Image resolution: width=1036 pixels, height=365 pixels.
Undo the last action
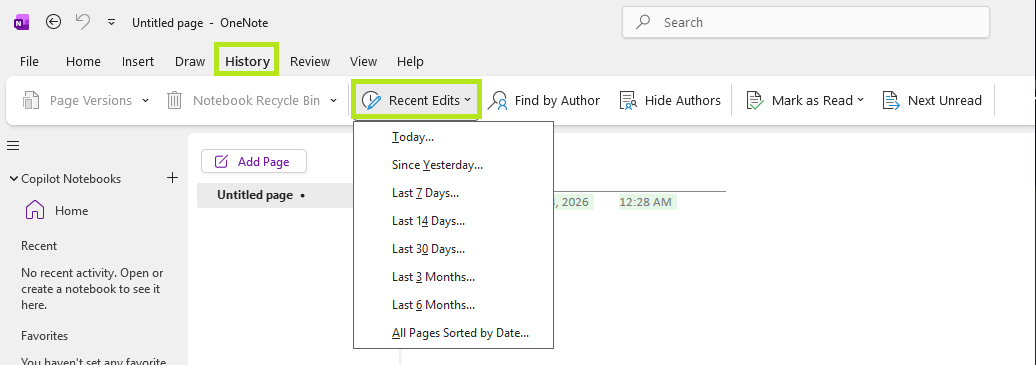pos(83,22)
